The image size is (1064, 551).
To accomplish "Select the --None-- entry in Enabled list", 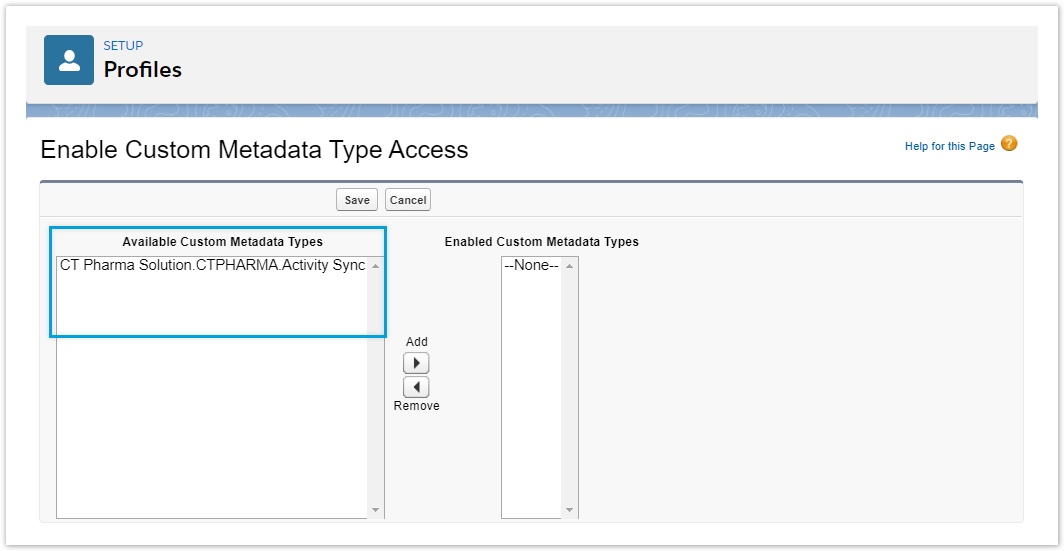I will 531,266.
